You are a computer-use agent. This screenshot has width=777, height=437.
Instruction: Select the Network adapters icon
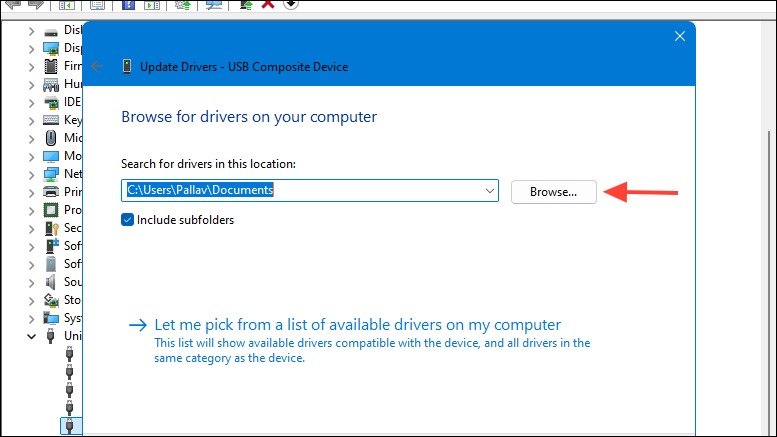point(51,174)
